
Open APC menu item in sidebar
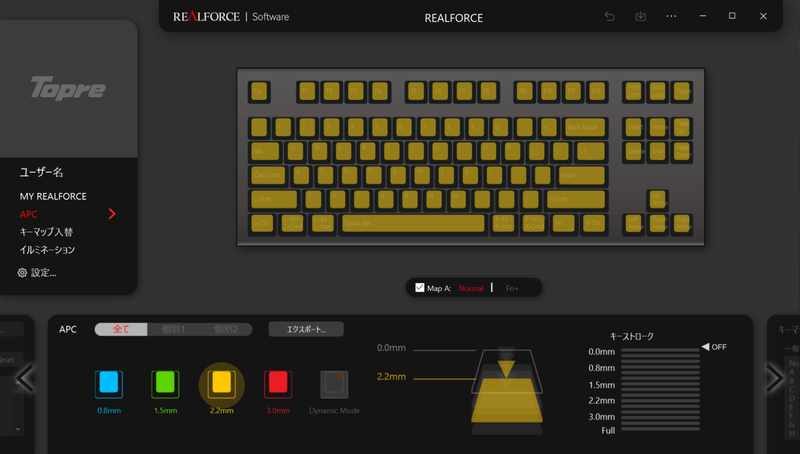[29, 214]
